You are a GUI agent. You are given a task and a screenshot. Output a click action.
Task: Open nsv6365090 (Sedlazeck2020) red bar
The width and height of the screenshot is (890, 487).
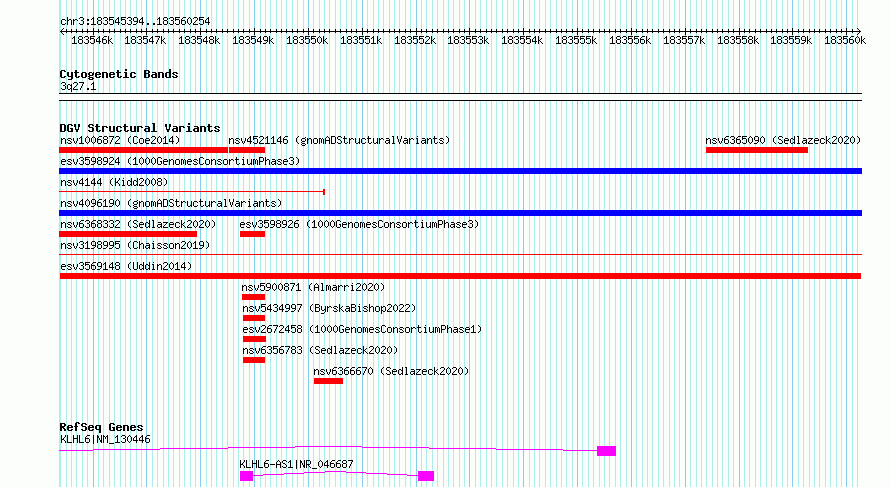[x=757, y=150]
